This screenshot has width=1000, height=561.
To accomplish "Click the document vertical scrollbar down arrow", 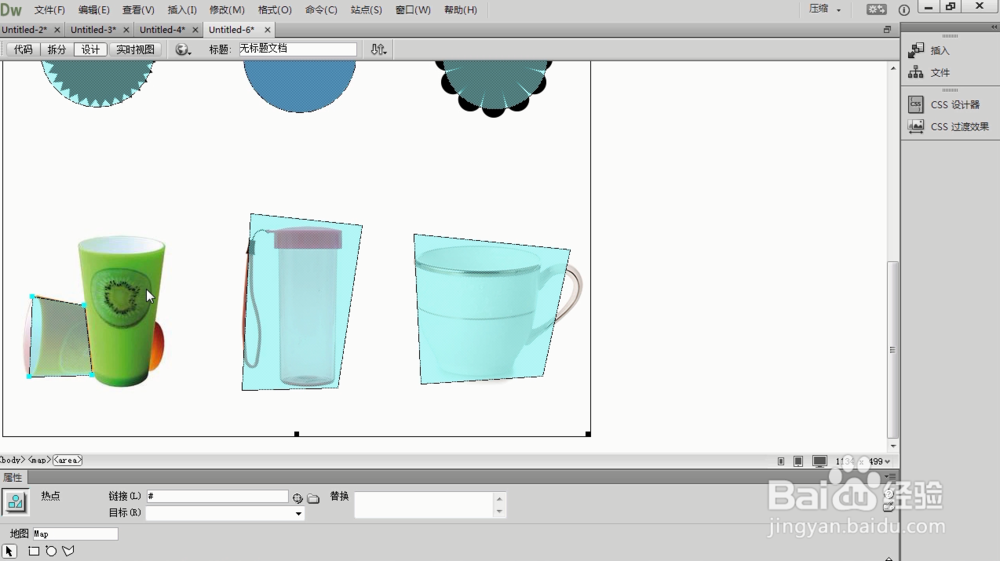I will (x=893, y=446).
